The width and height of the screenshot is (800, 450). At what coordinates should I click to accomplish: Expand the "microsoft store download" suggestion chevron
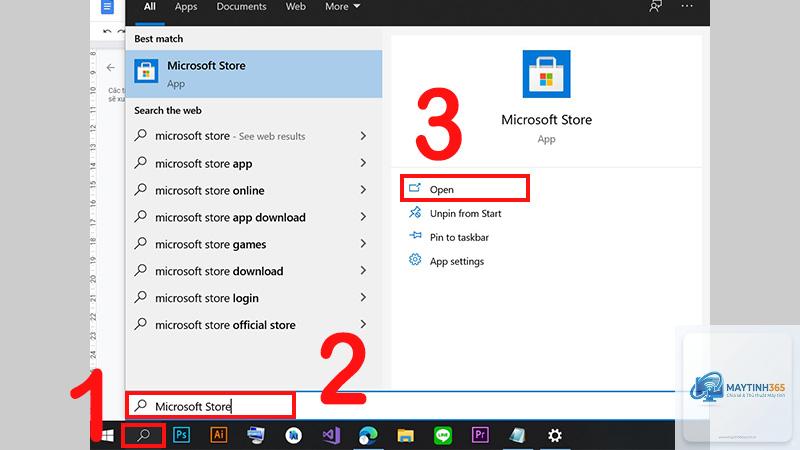[363, 270]
